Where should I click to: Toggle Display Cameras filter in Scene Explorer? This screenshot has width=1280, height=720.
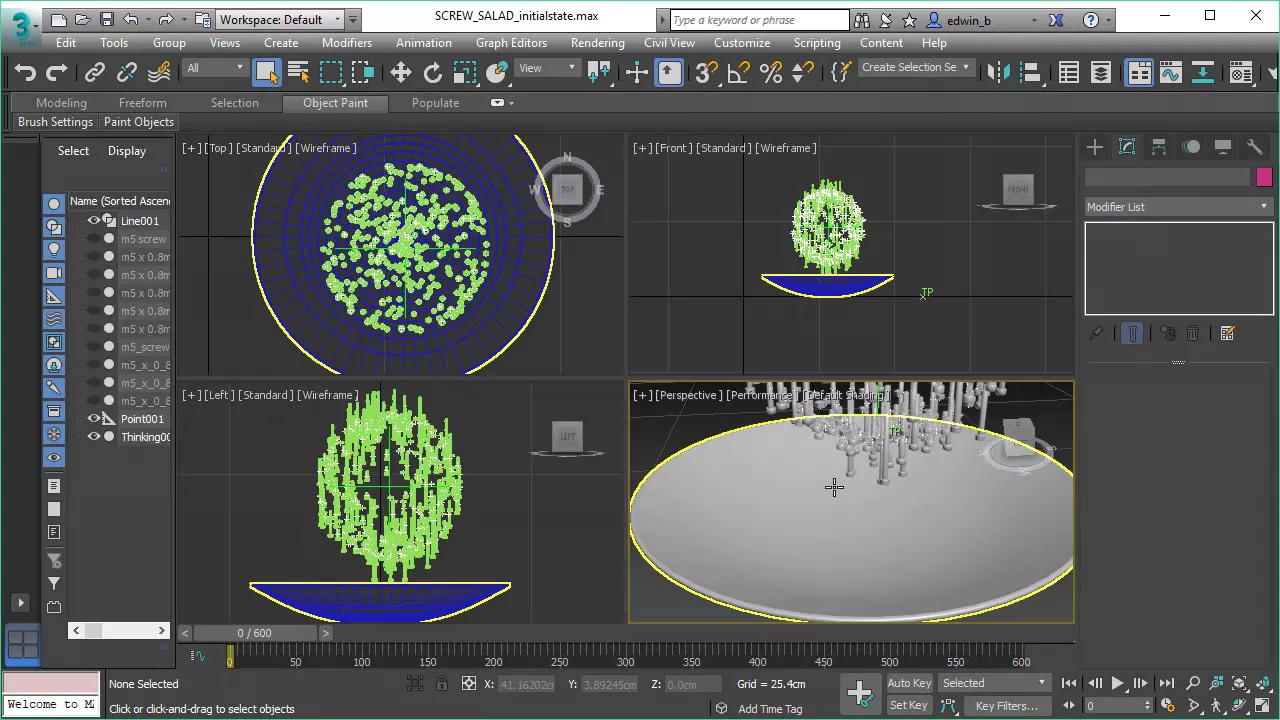pyautogui.click(x=54, y=272)
